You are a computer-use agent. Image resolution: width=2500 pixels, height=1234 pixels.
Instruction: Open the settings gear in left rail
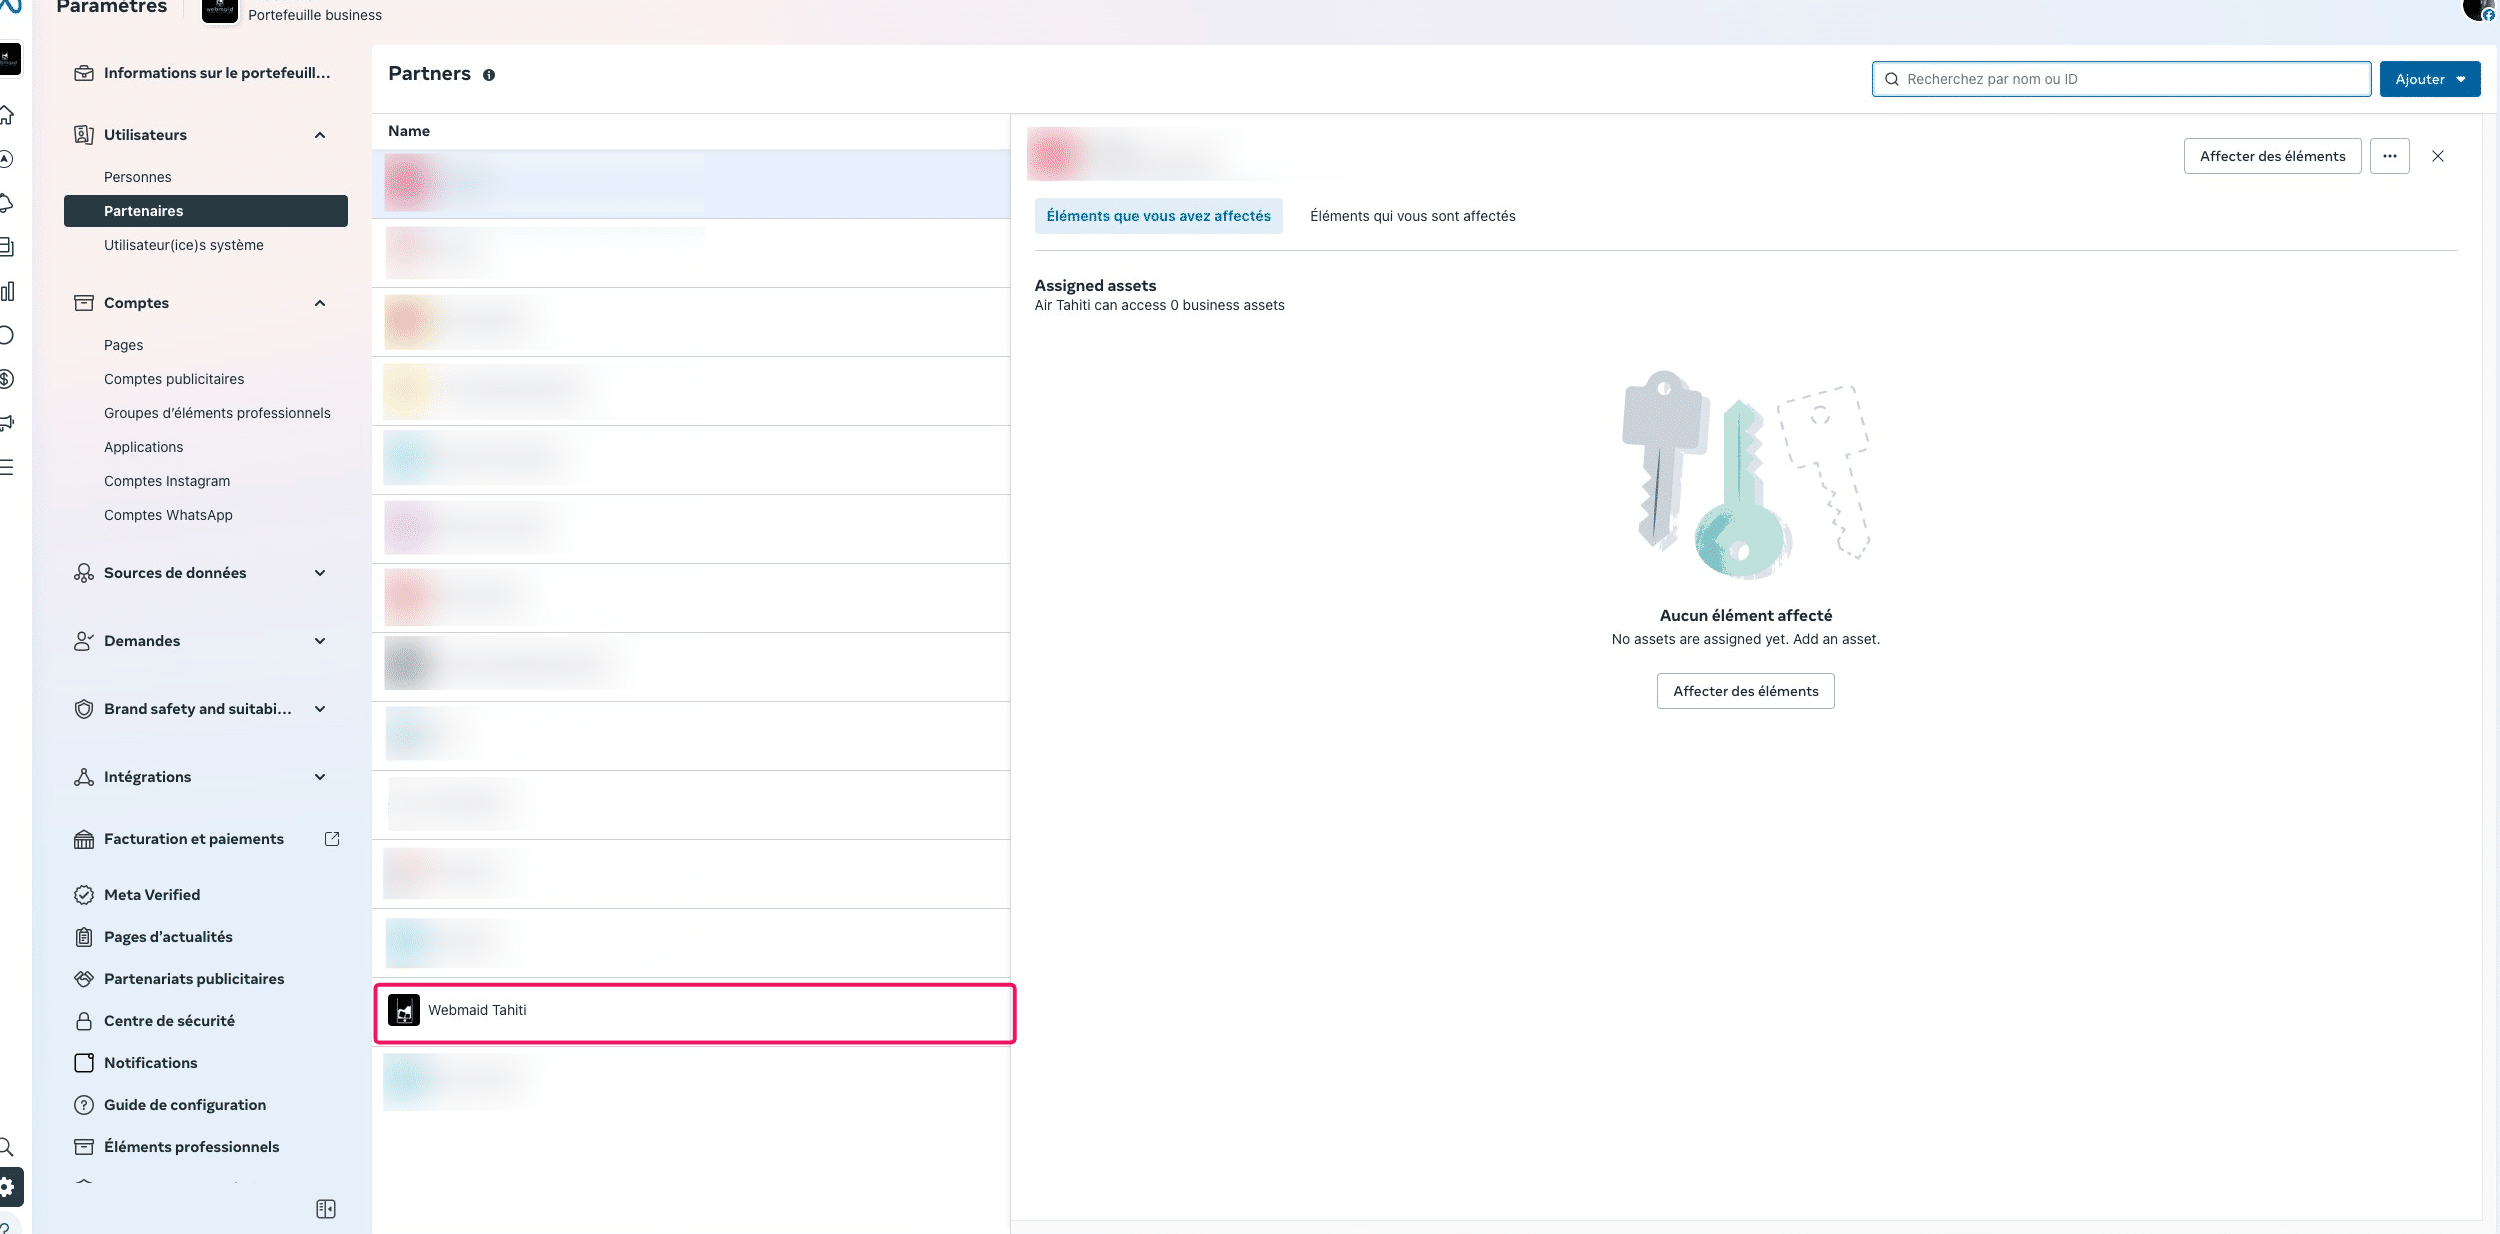click(8, 1187)
